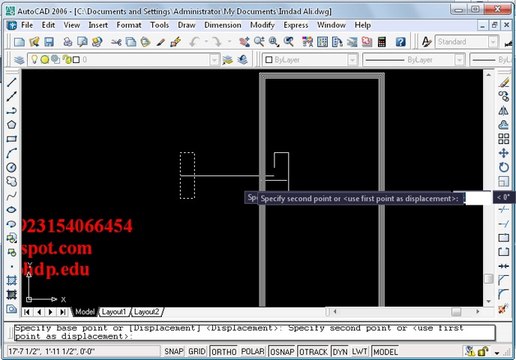Click the Plot printer icon
Image resolution: width=516 pixels, height=360 pixels.
pyautogui.click(x=68, y=42)
